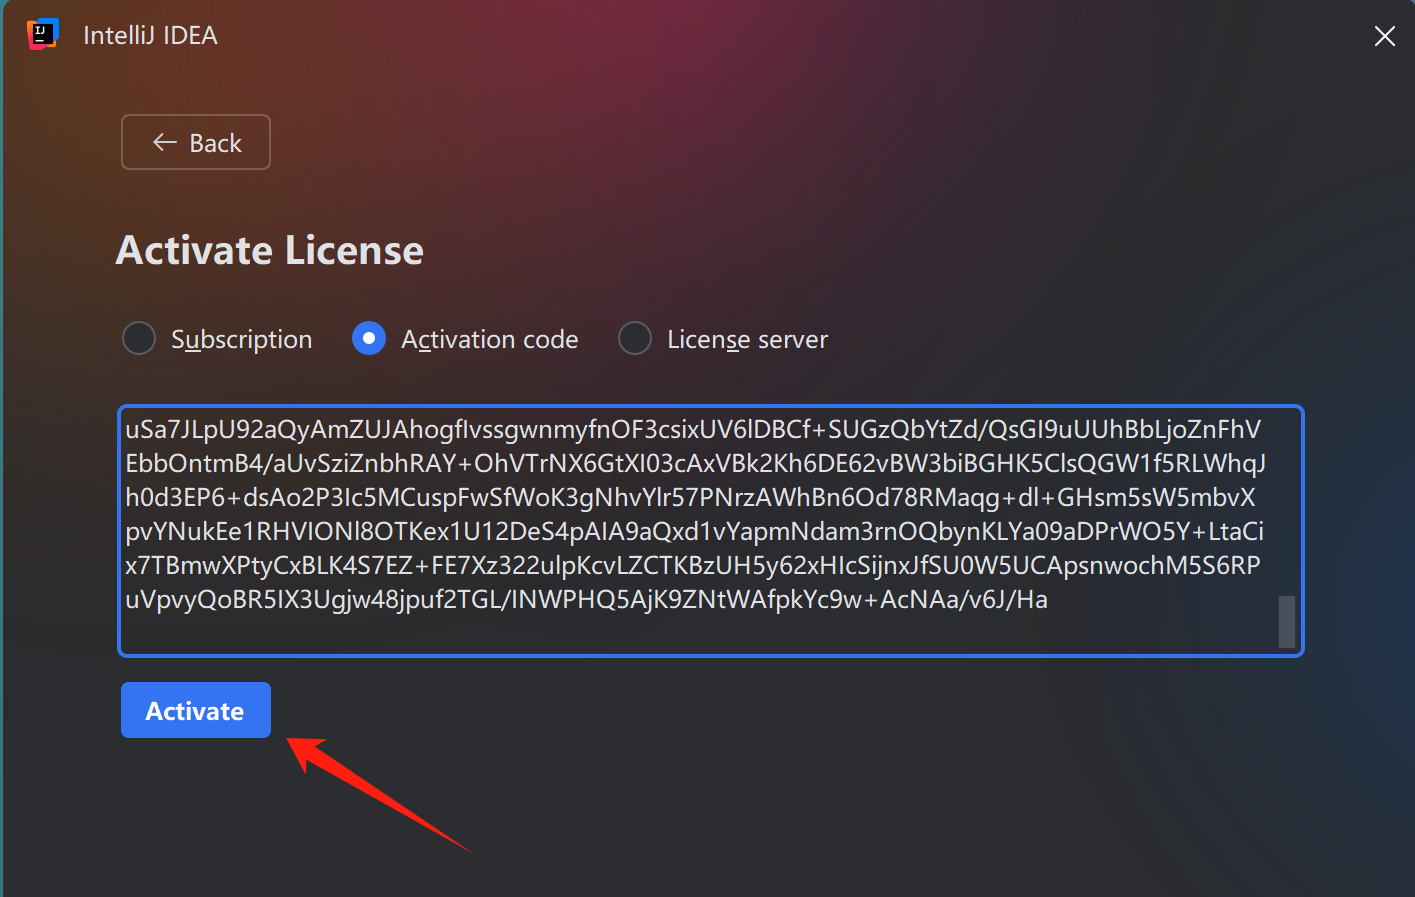Click the left arrow icon in Back
Screen dimensions: 1415x897
pos(165,142)
